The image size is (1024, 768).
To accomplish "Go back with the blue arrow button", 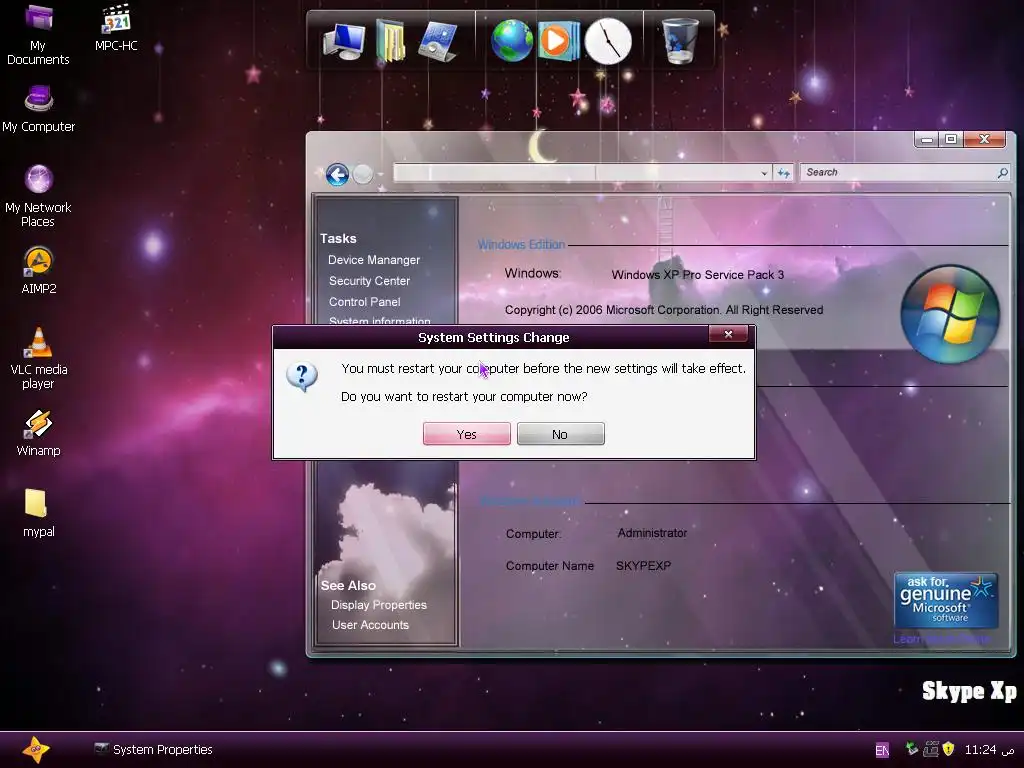I will pyautogui.click(x=337, y=174).
